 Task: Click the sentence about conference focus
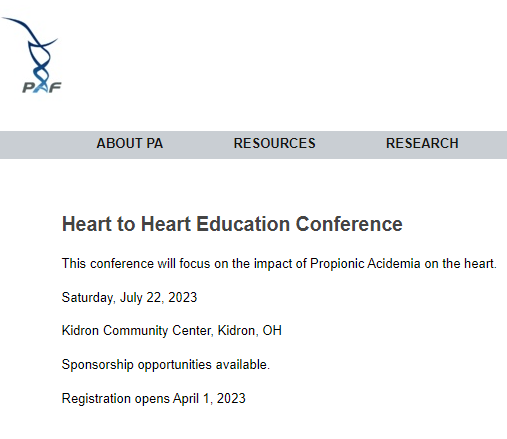(279, 264)
